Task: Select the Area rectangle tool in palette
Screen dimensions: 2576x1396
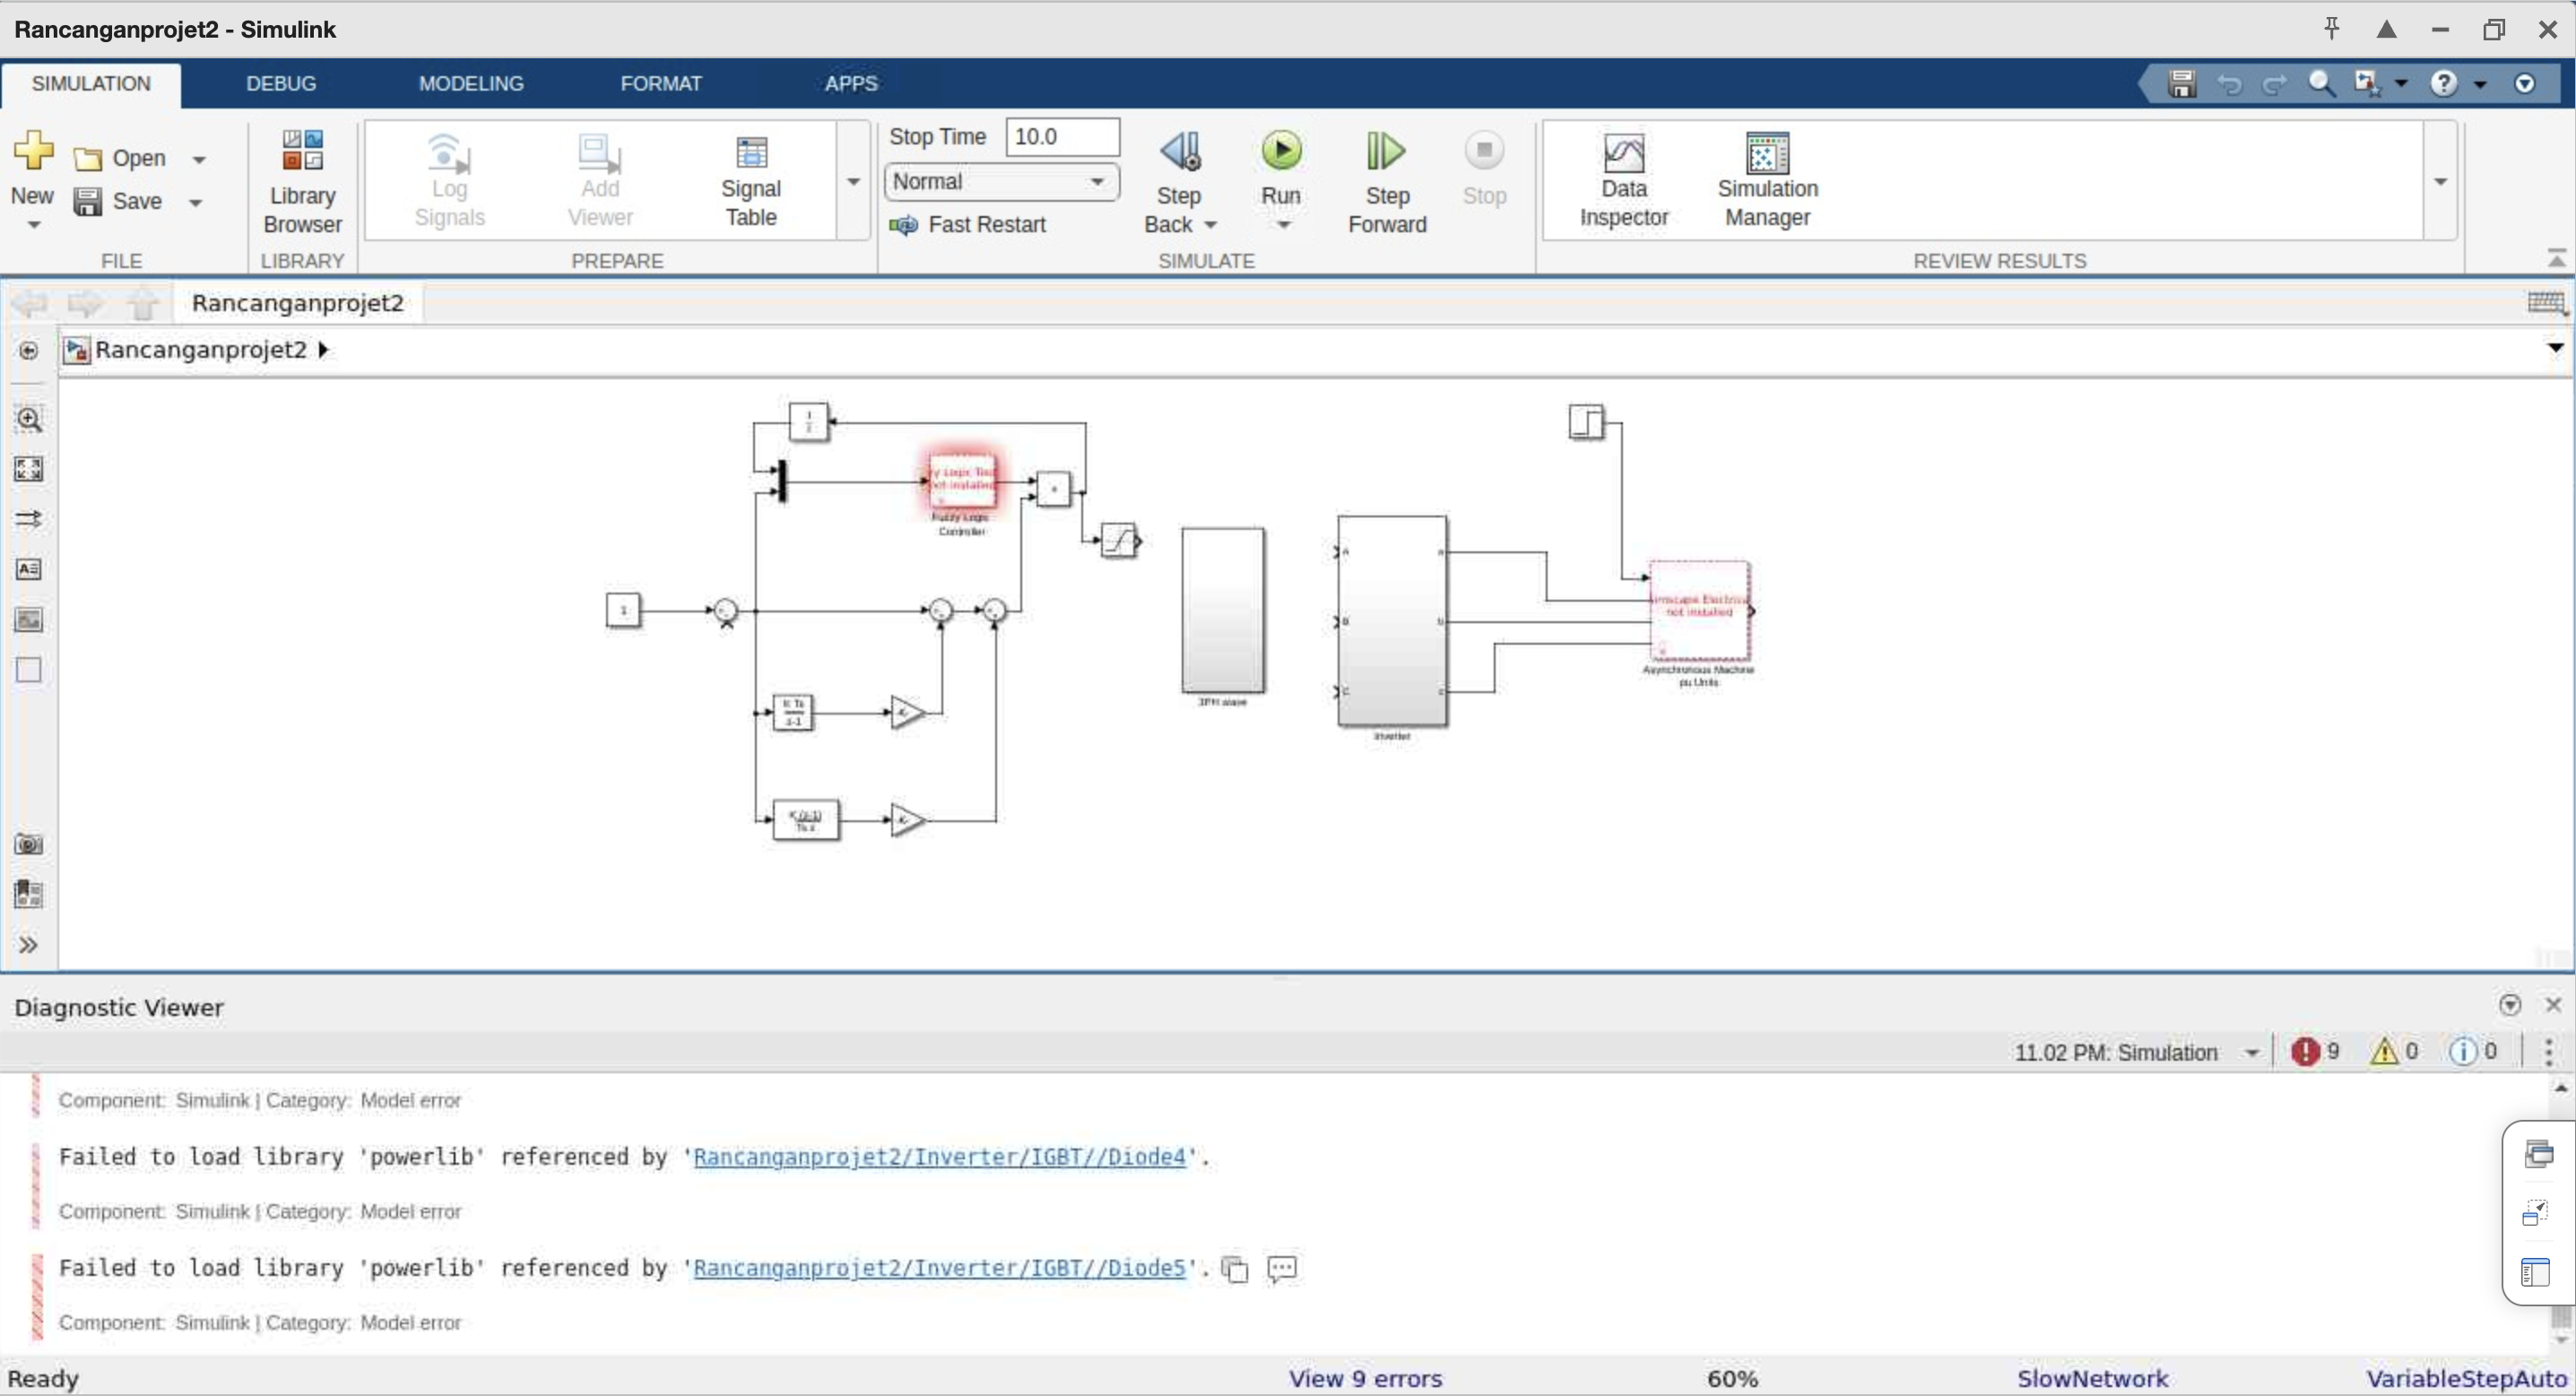Action: tap(29, 670)
